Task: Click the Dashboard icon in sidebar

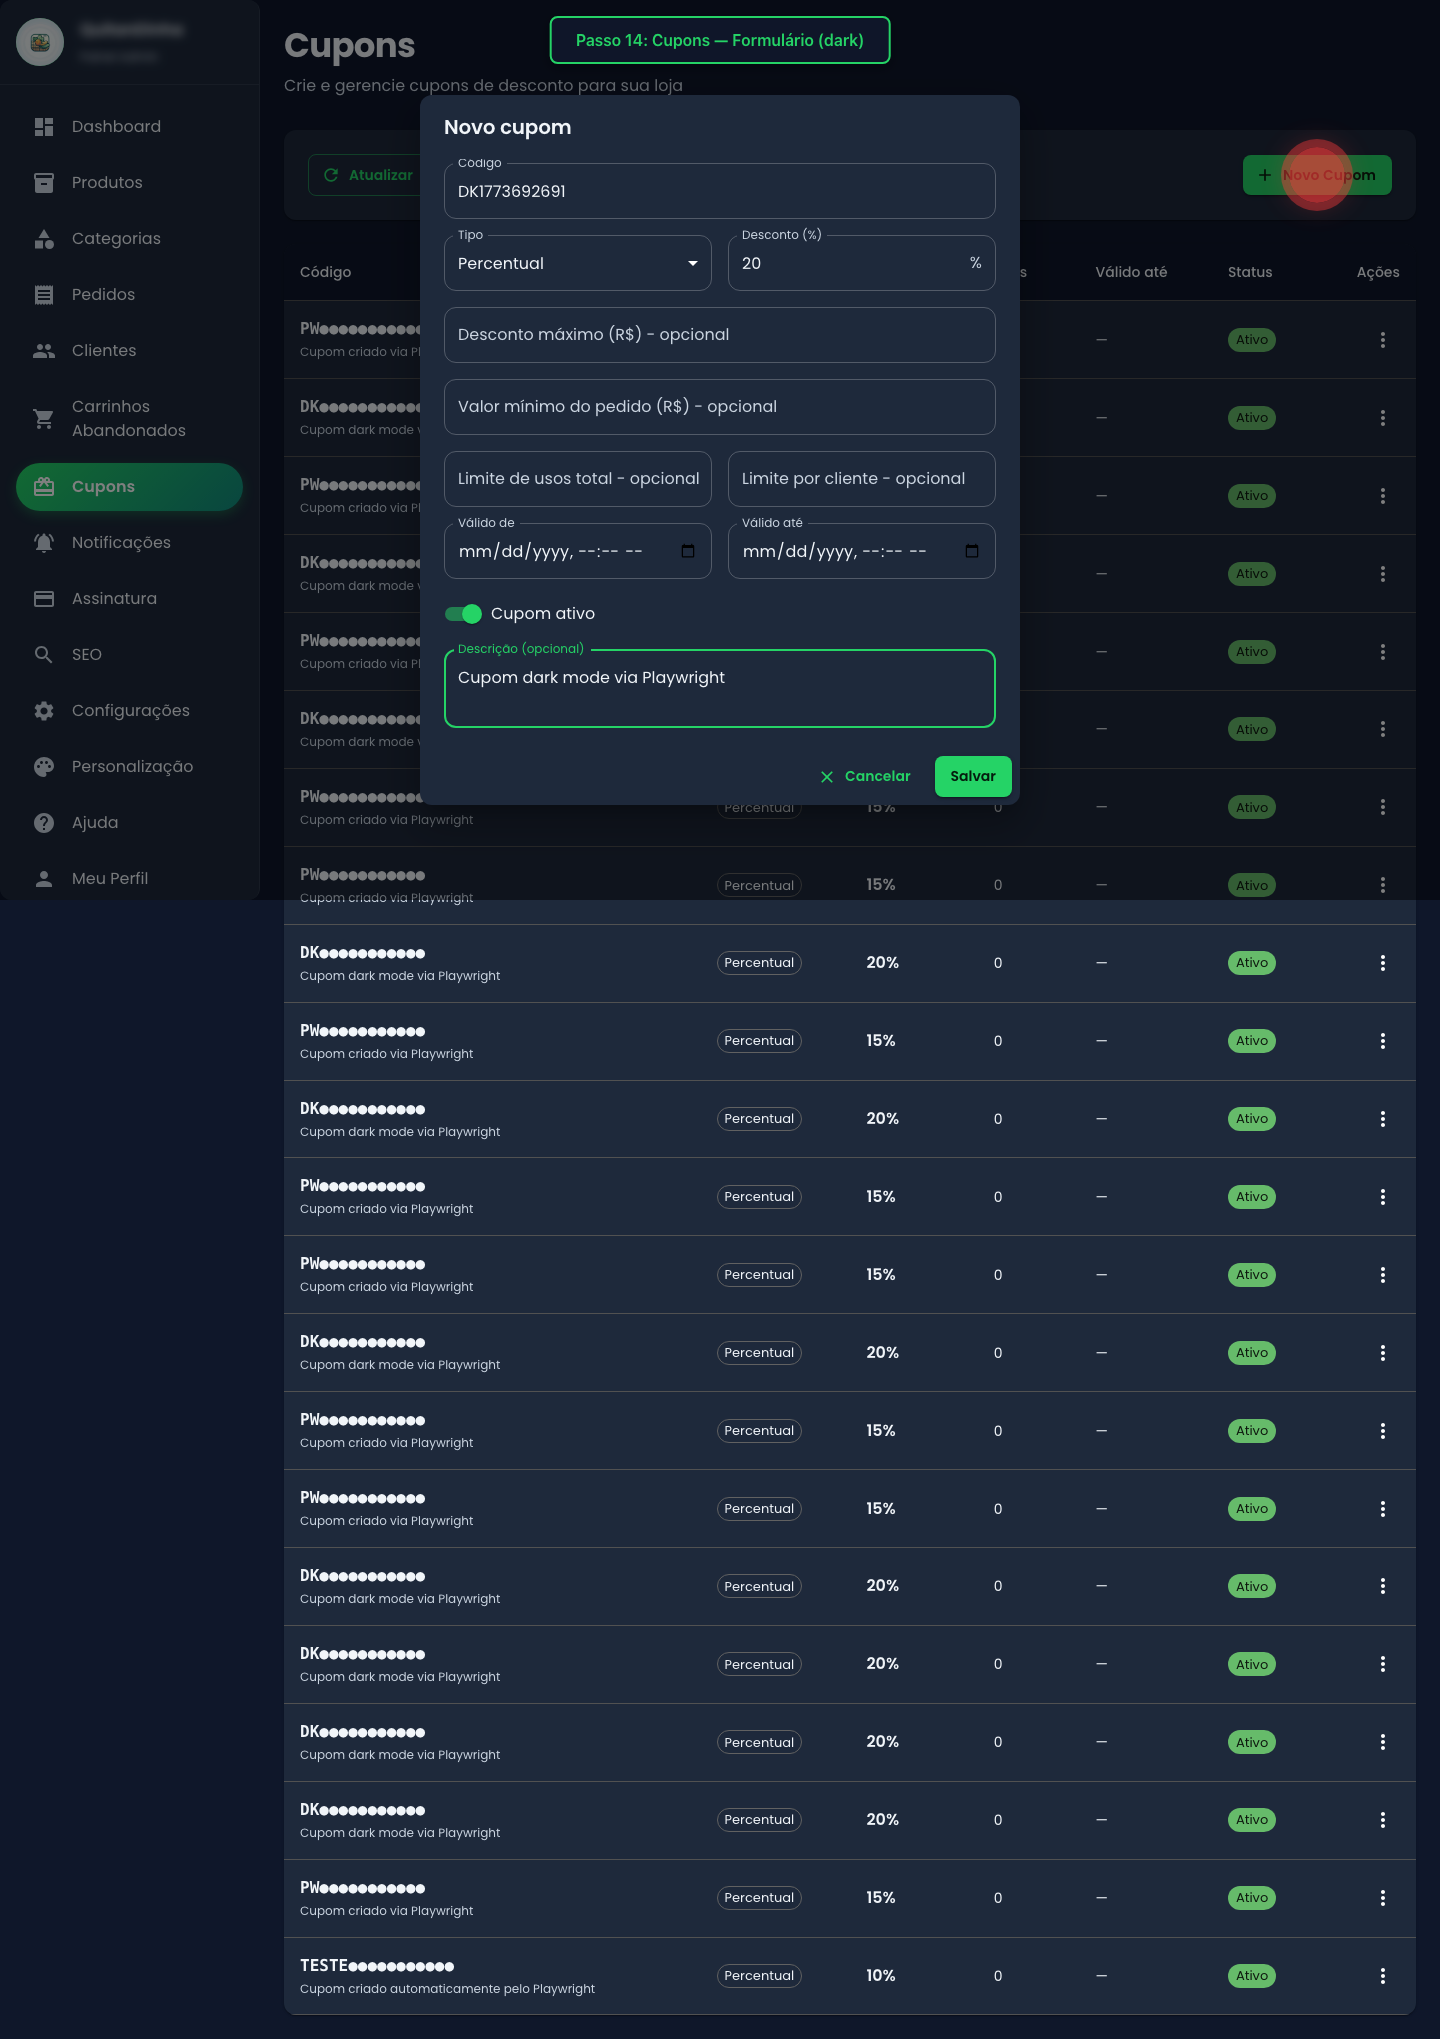Action: coord(44,127)
